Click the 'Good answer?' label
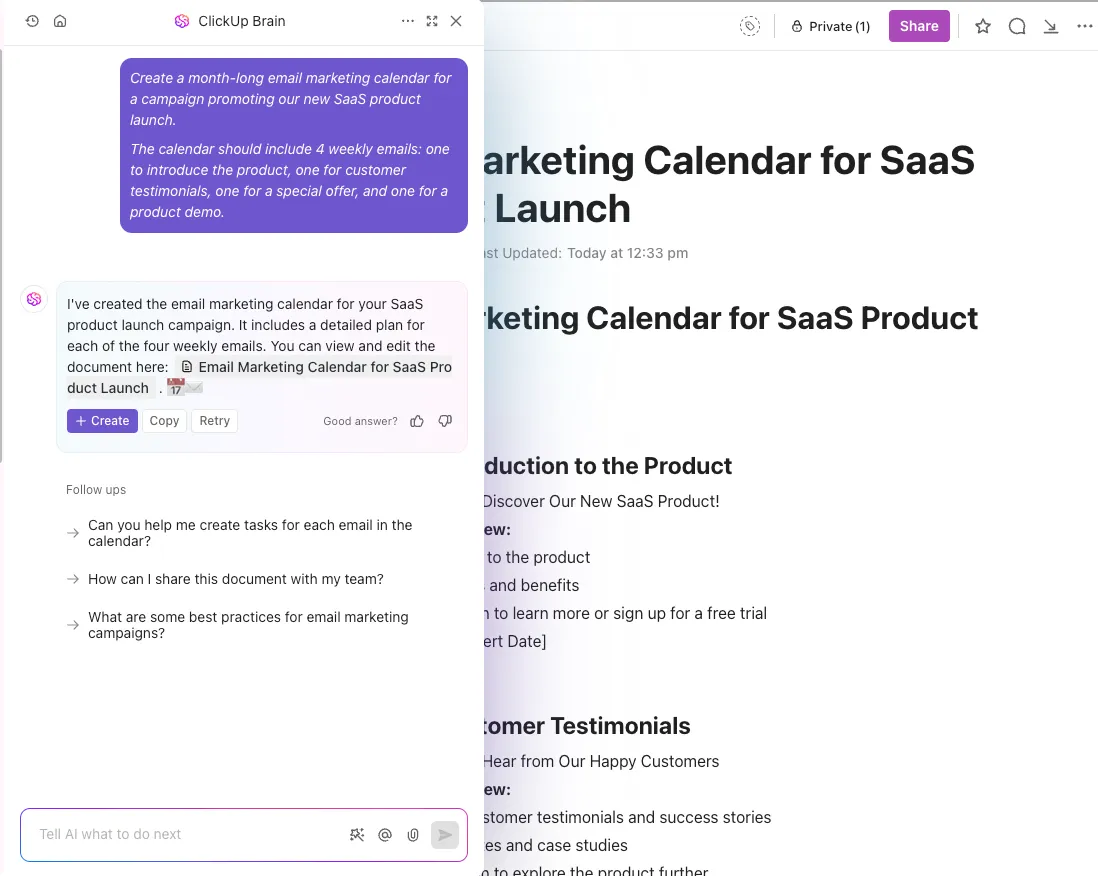The image size is (1098, 876). pos(360,421)
